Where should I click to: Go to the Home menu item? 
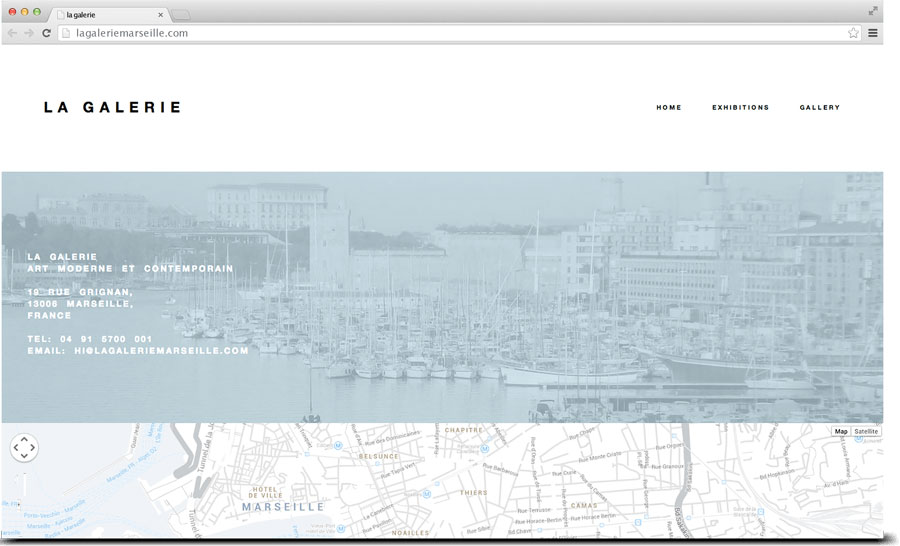pyautogui.click(x=669, y=108)
